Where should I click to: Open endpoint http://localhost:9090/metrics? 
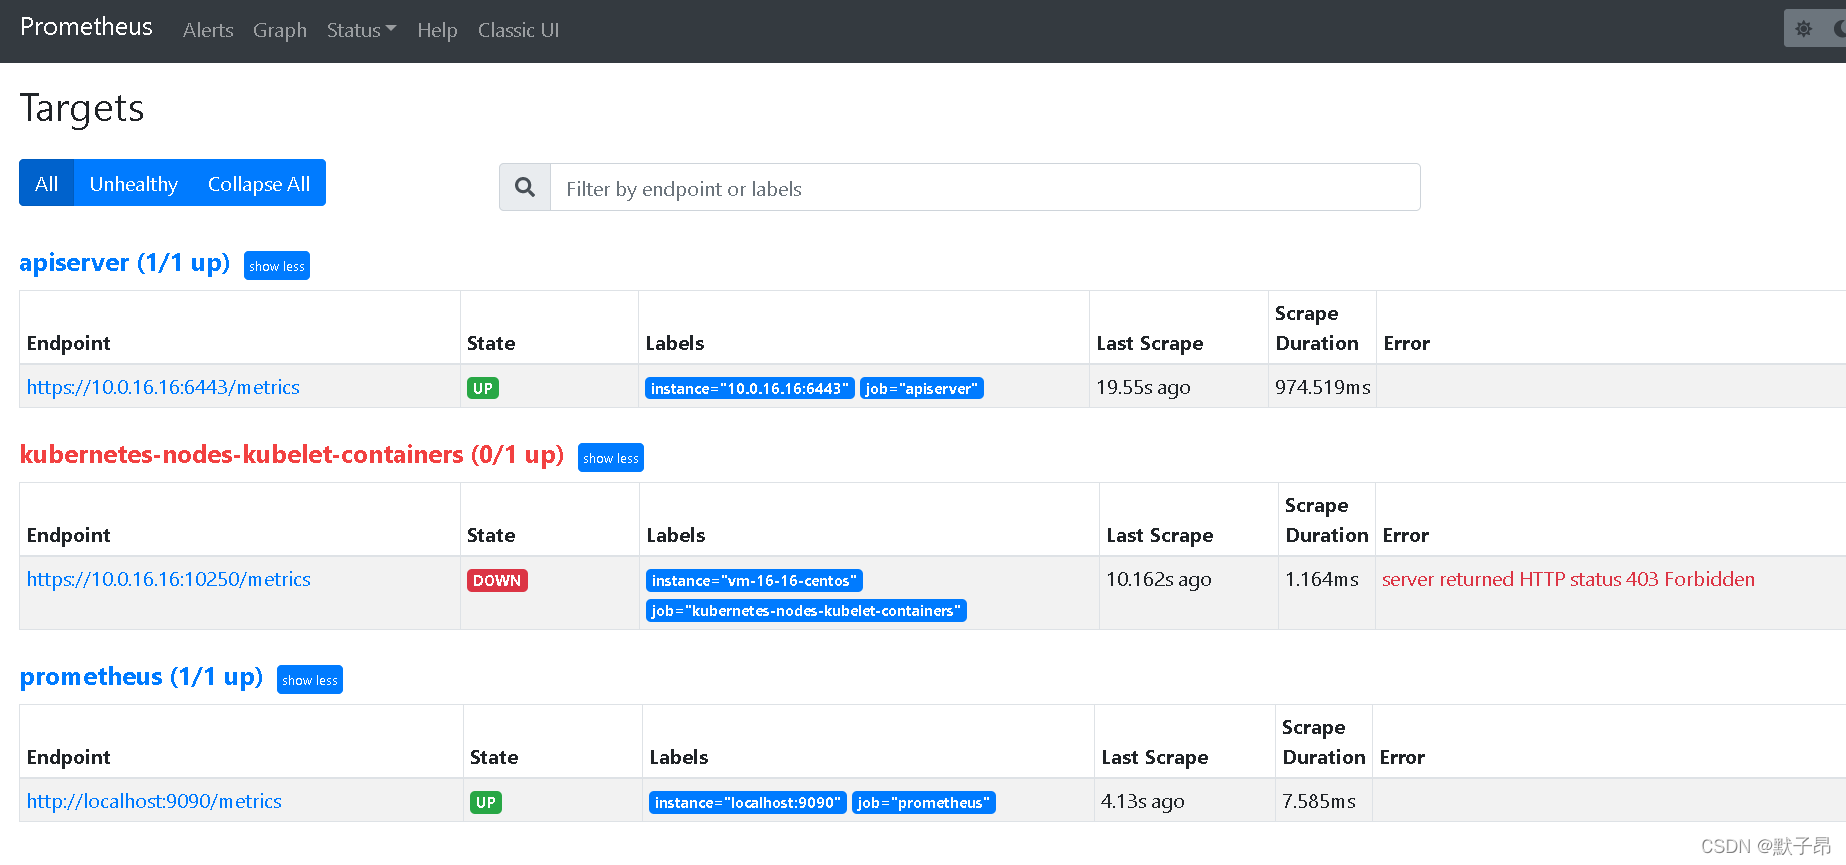(x=154, y=801)
